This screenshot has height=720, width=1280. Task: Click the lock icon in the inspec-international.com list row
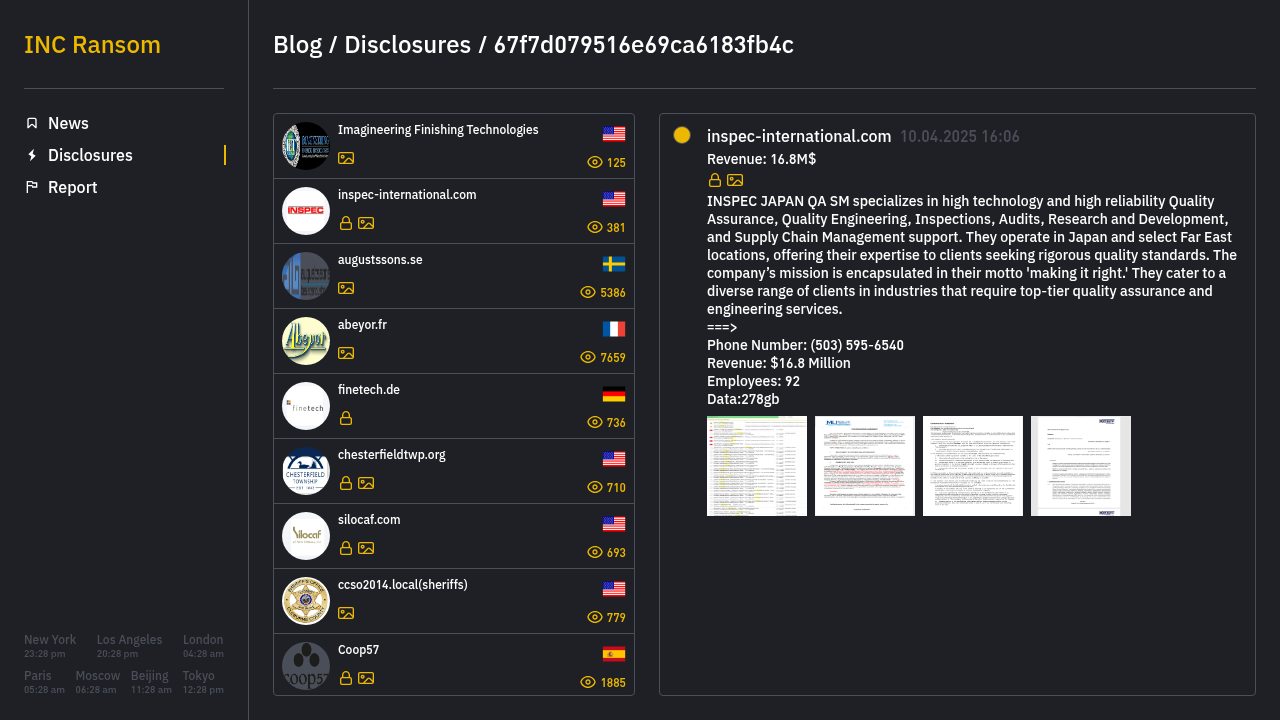point(346,223)
